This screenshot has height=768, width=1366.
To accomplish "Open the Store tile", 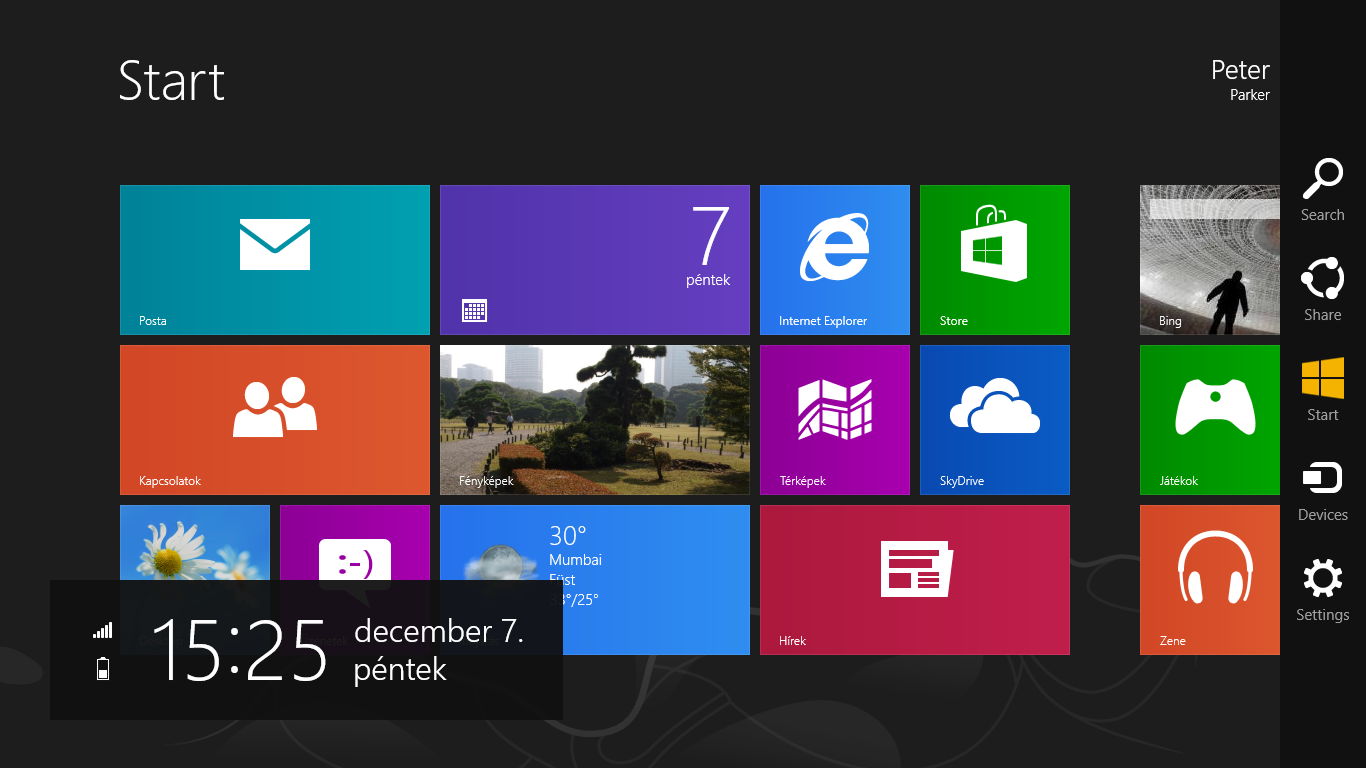I will pyautogui.click(x=994, y=259).
